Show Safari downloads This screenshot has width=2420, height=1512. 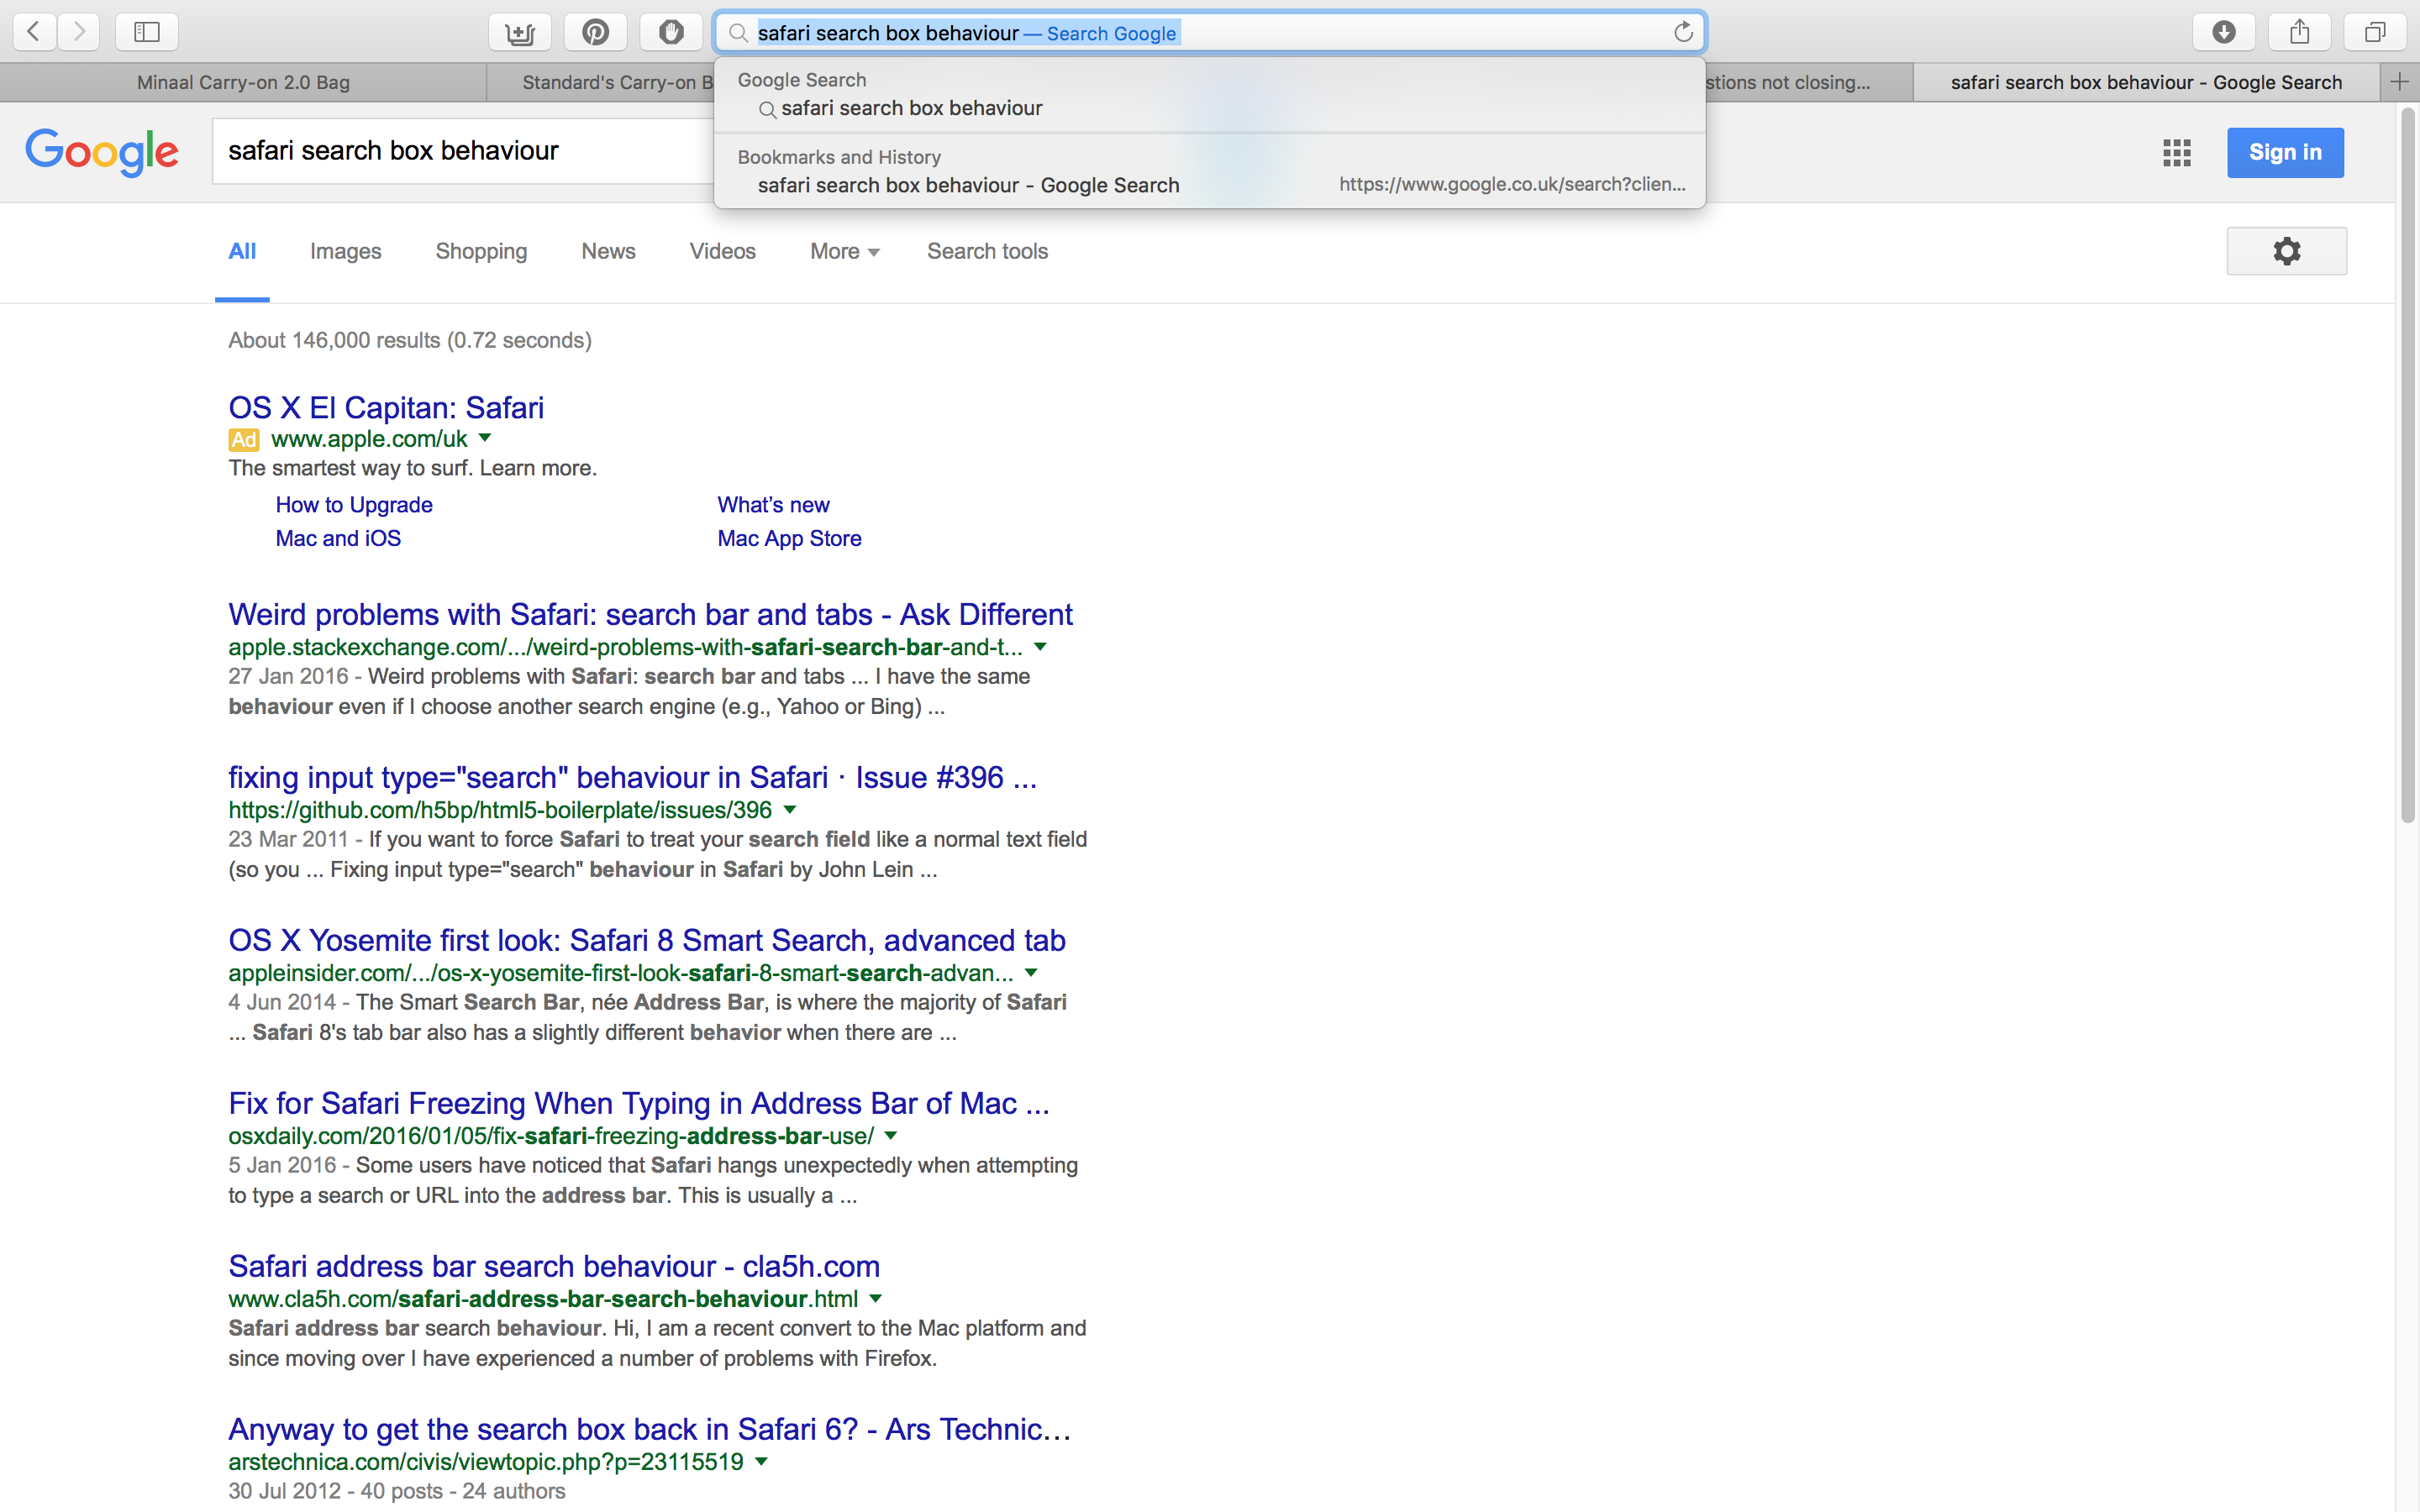[x=2224, y=32]
